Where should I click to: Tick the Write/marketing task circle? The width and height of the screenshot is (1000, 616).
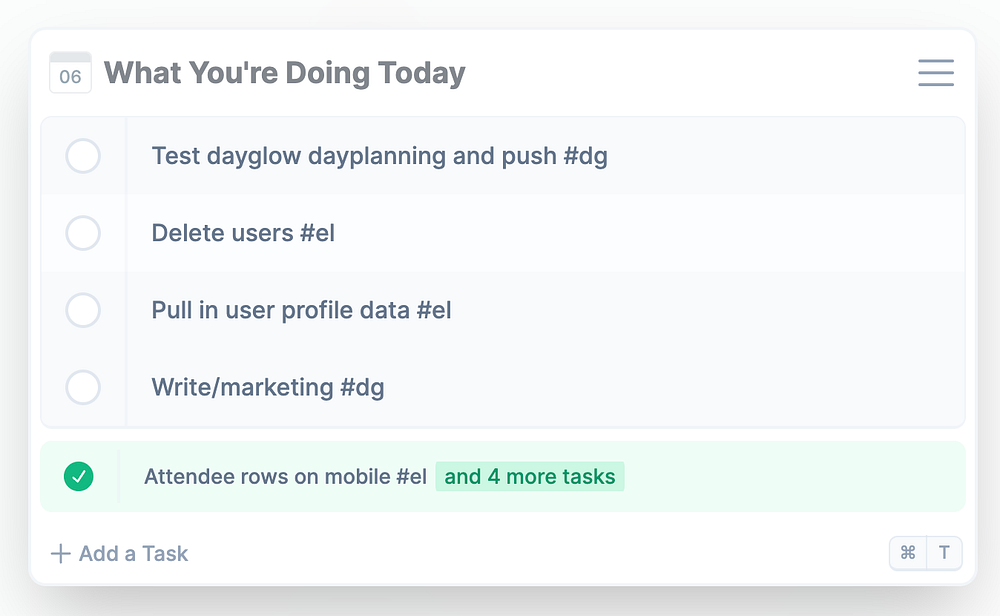point(83,387)
